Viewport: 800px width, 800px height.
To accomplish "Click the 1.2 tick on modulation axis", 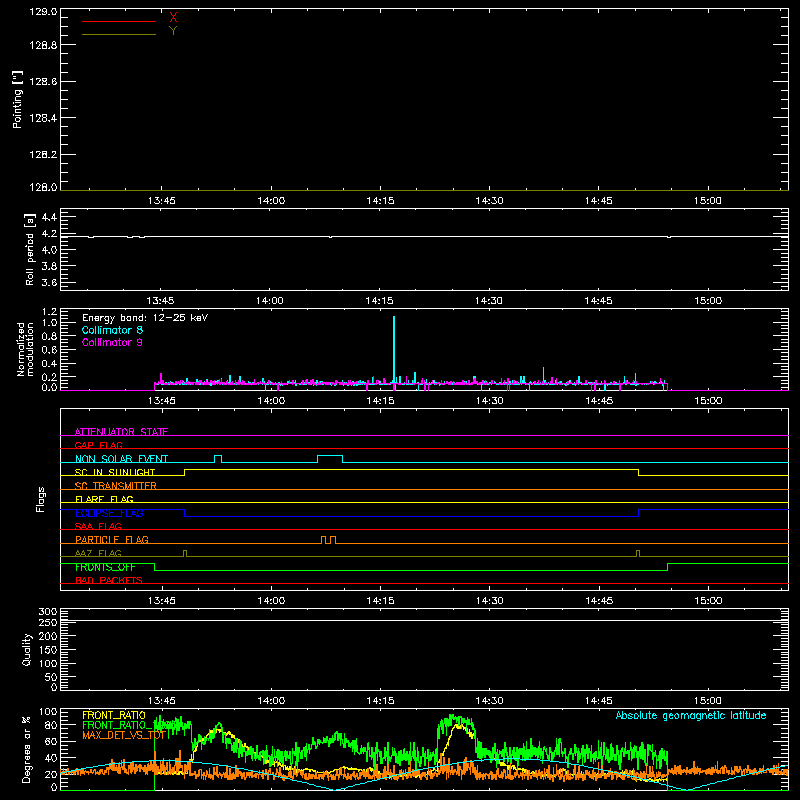I will pyautogui.click(x=49, y=312).
